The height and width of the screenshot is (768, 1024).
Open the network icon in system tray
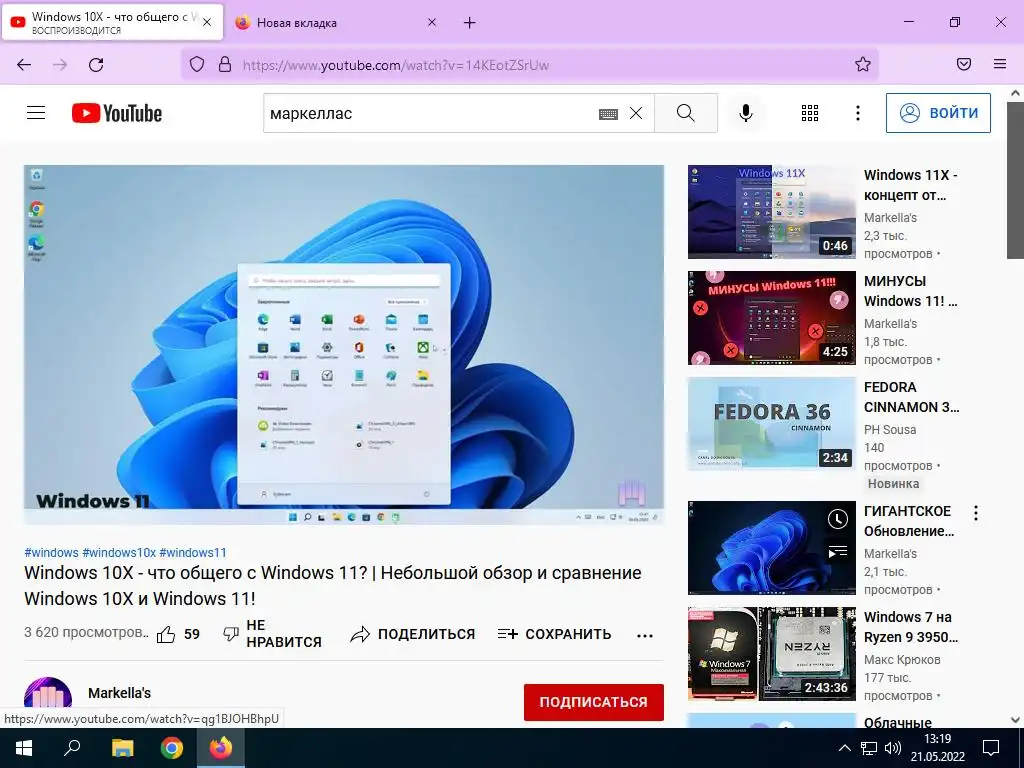tap(869, 748)
